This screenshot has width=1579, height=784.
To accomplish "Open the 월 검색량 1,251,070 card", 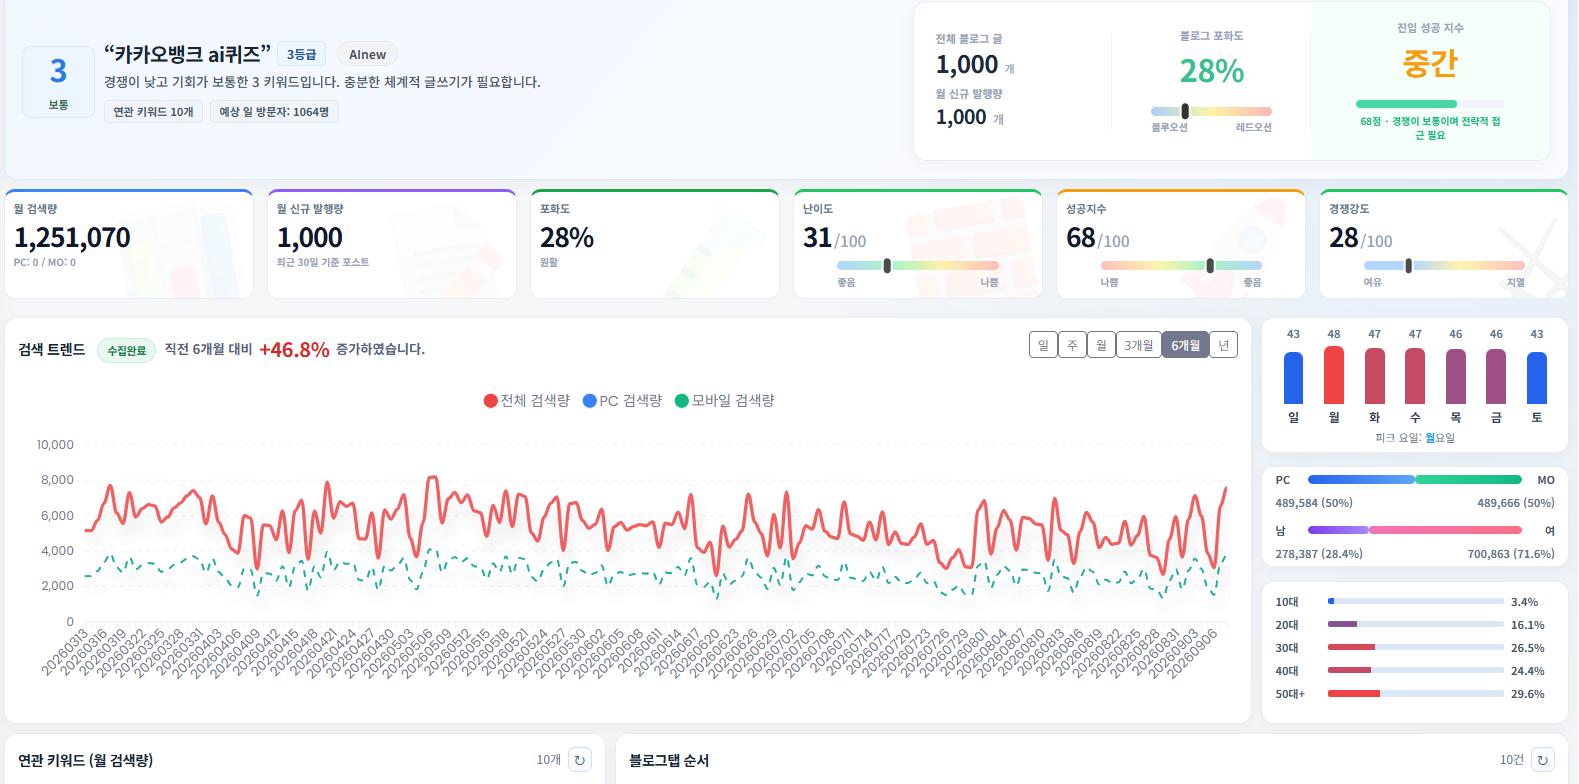I will 129,243.
